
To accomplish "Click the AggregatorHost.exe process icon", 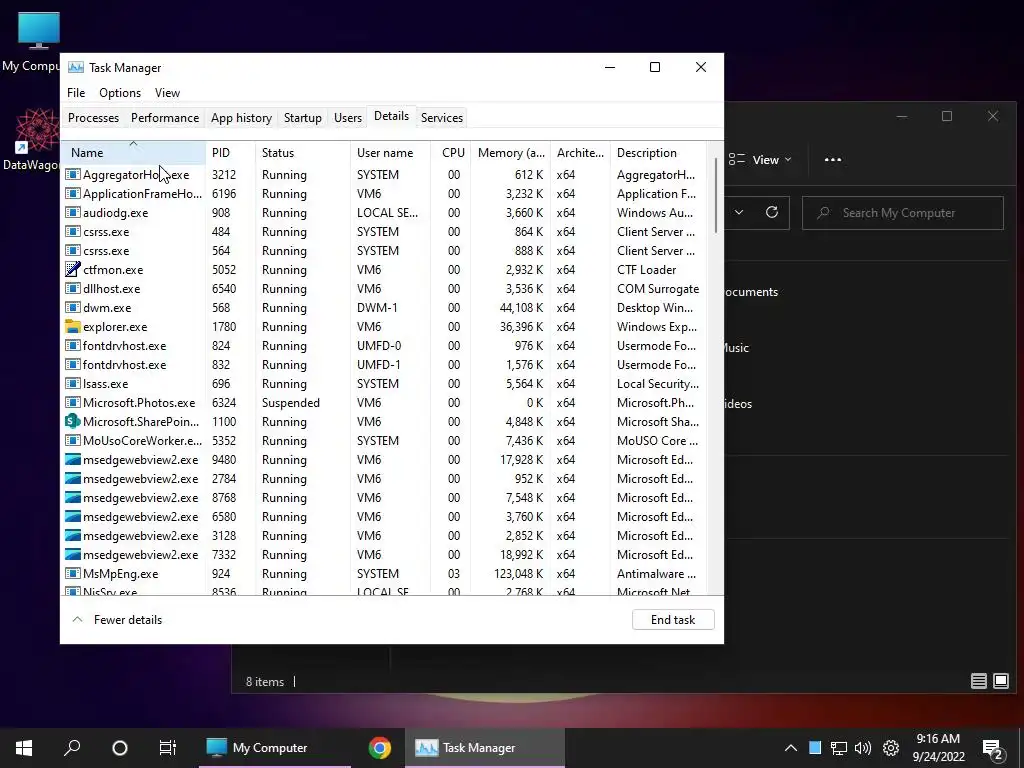I will coord(72,175).
